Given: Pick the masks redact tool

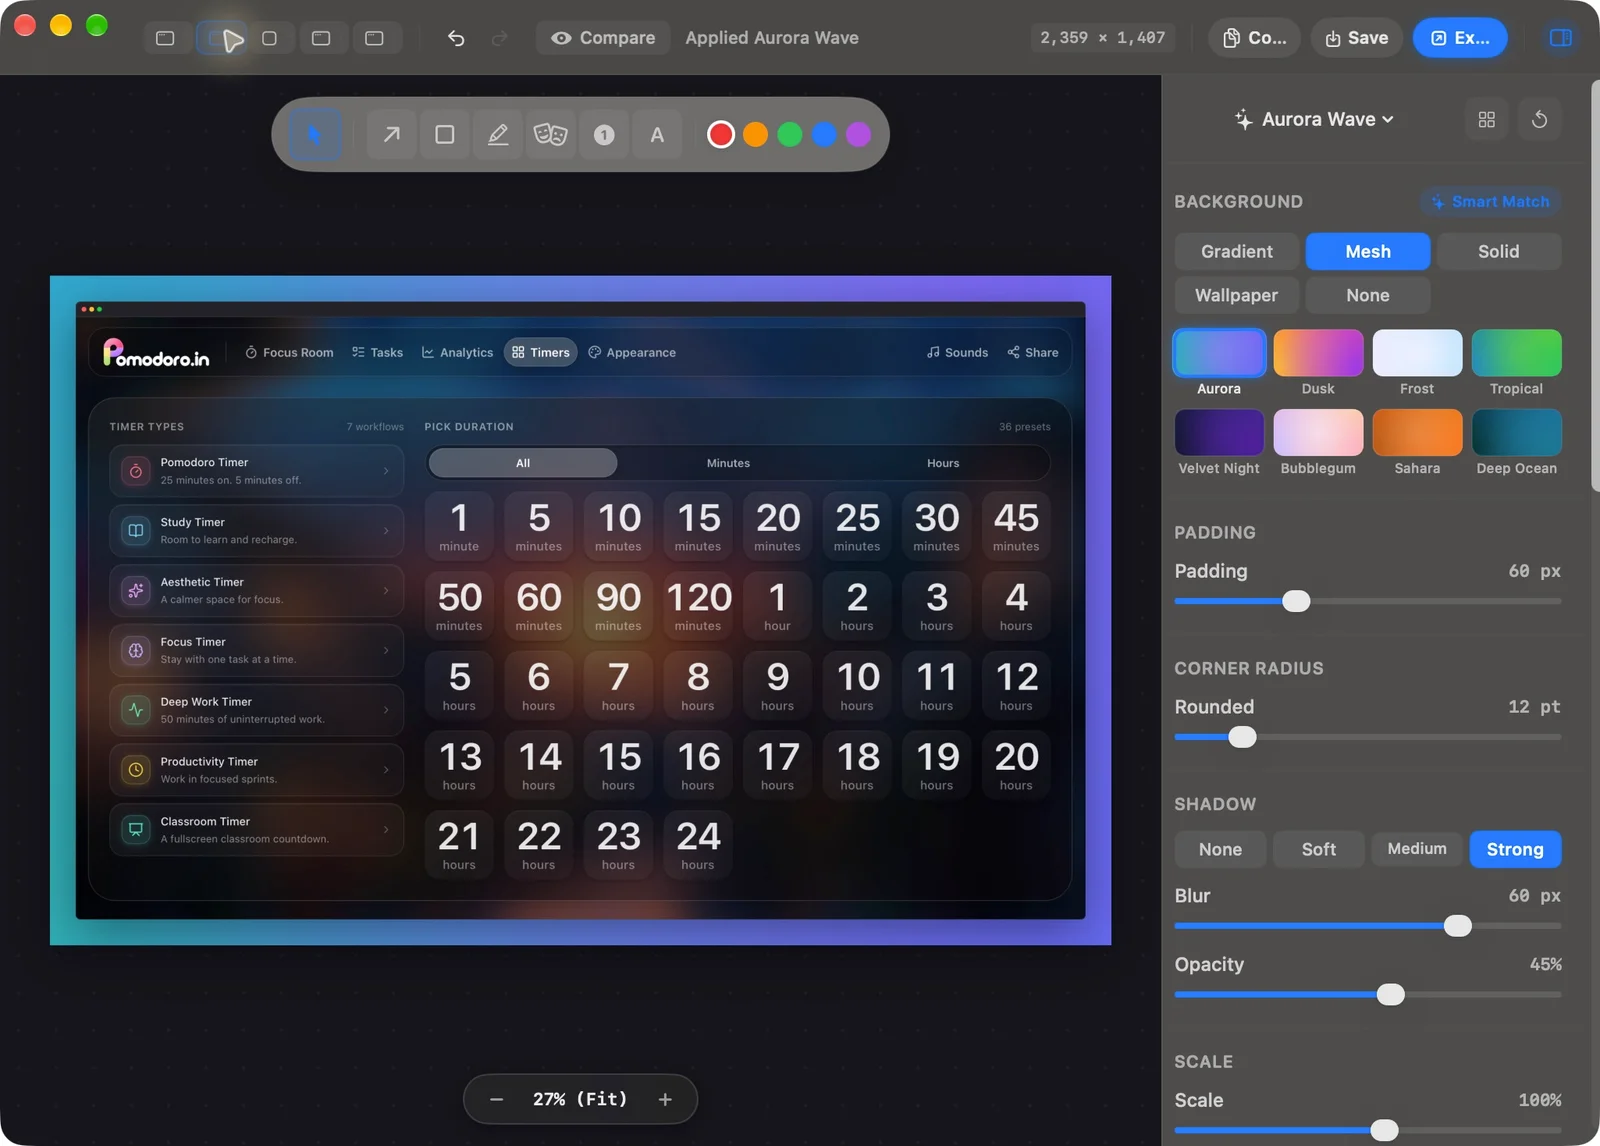Looking at the screenshot, I should point(551,134).
